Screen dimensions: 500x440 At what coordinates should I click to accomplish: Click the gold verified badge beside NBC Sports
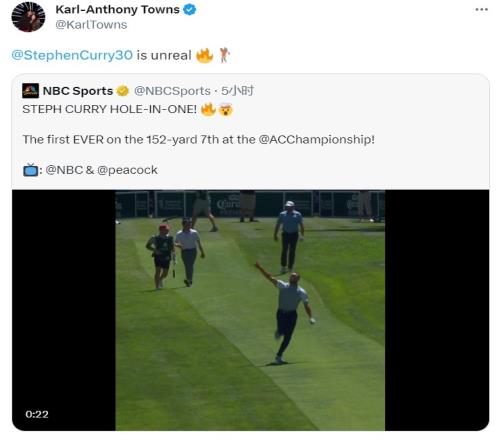point(123,91)
